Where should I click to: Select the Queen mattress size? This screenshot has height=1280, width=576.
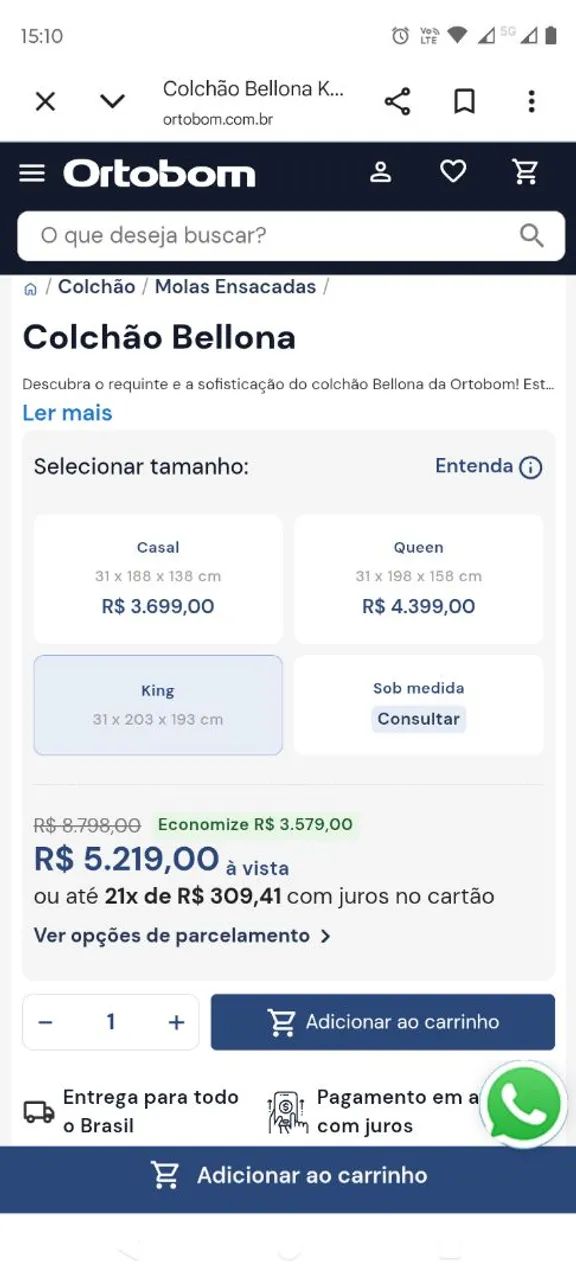[418, 579]
